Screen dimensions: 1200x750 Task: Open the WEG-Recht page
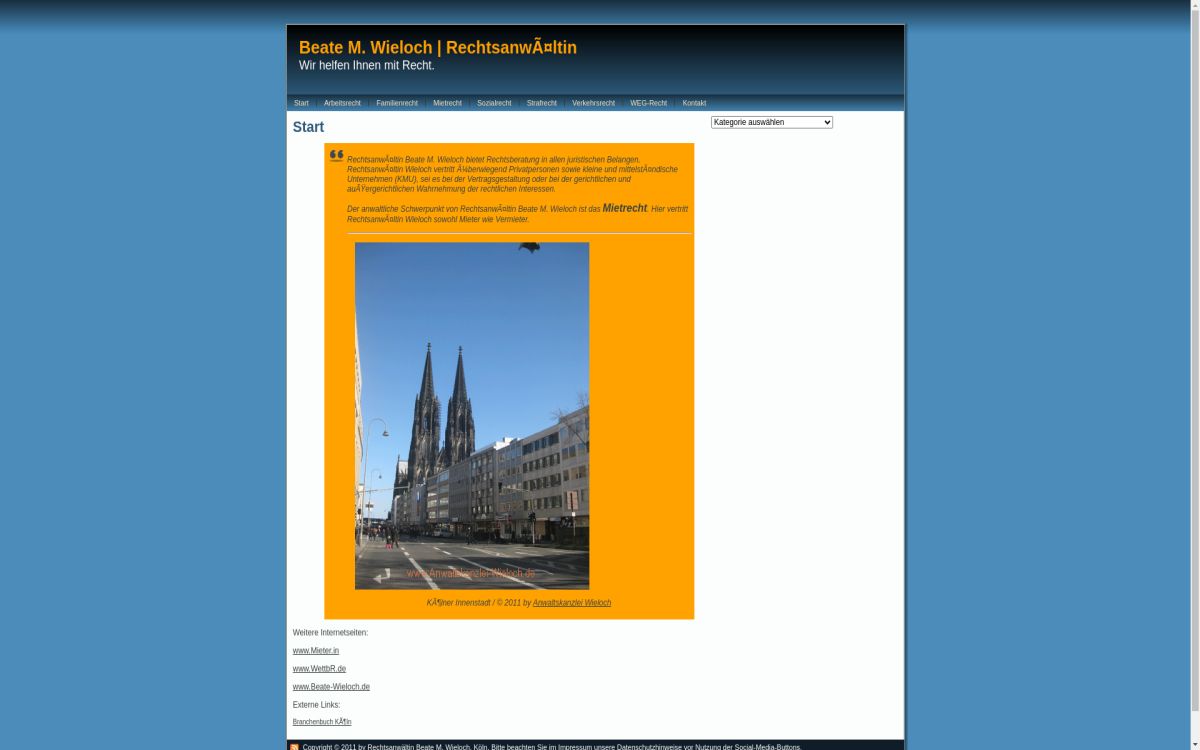click(648, 103)
